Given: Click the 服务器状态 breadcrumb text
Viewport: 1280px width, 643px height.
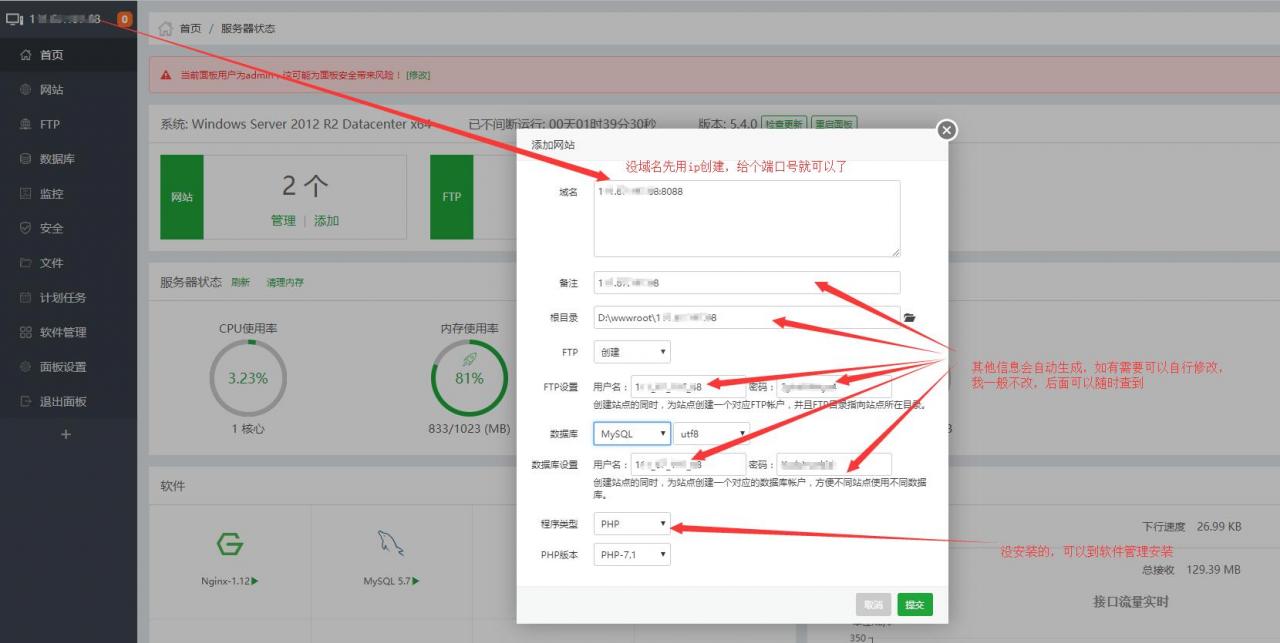Looking at the screenshot, I should point(248,29).
